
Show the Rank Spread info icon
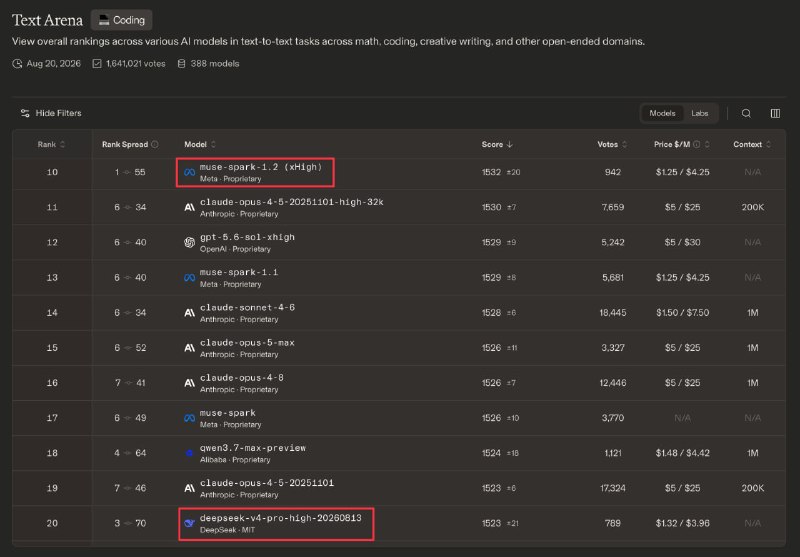point(155,144)
